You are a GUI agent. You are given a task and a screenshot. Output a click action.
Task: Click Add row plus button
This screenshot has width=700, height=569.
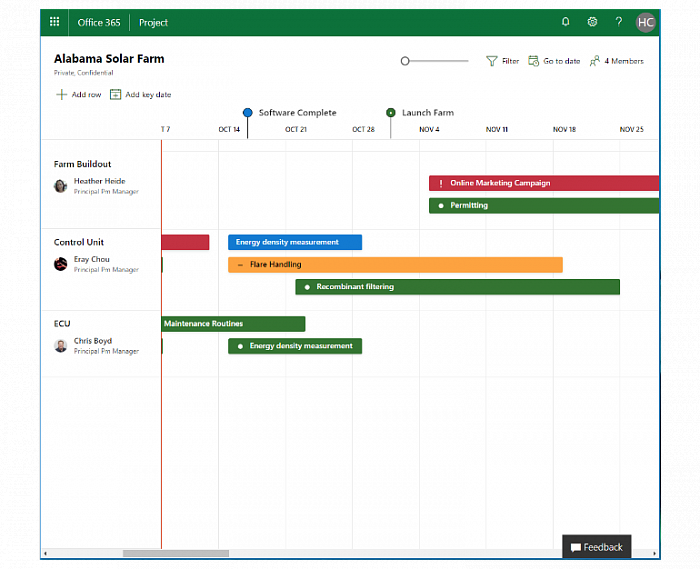coord(62,95)
